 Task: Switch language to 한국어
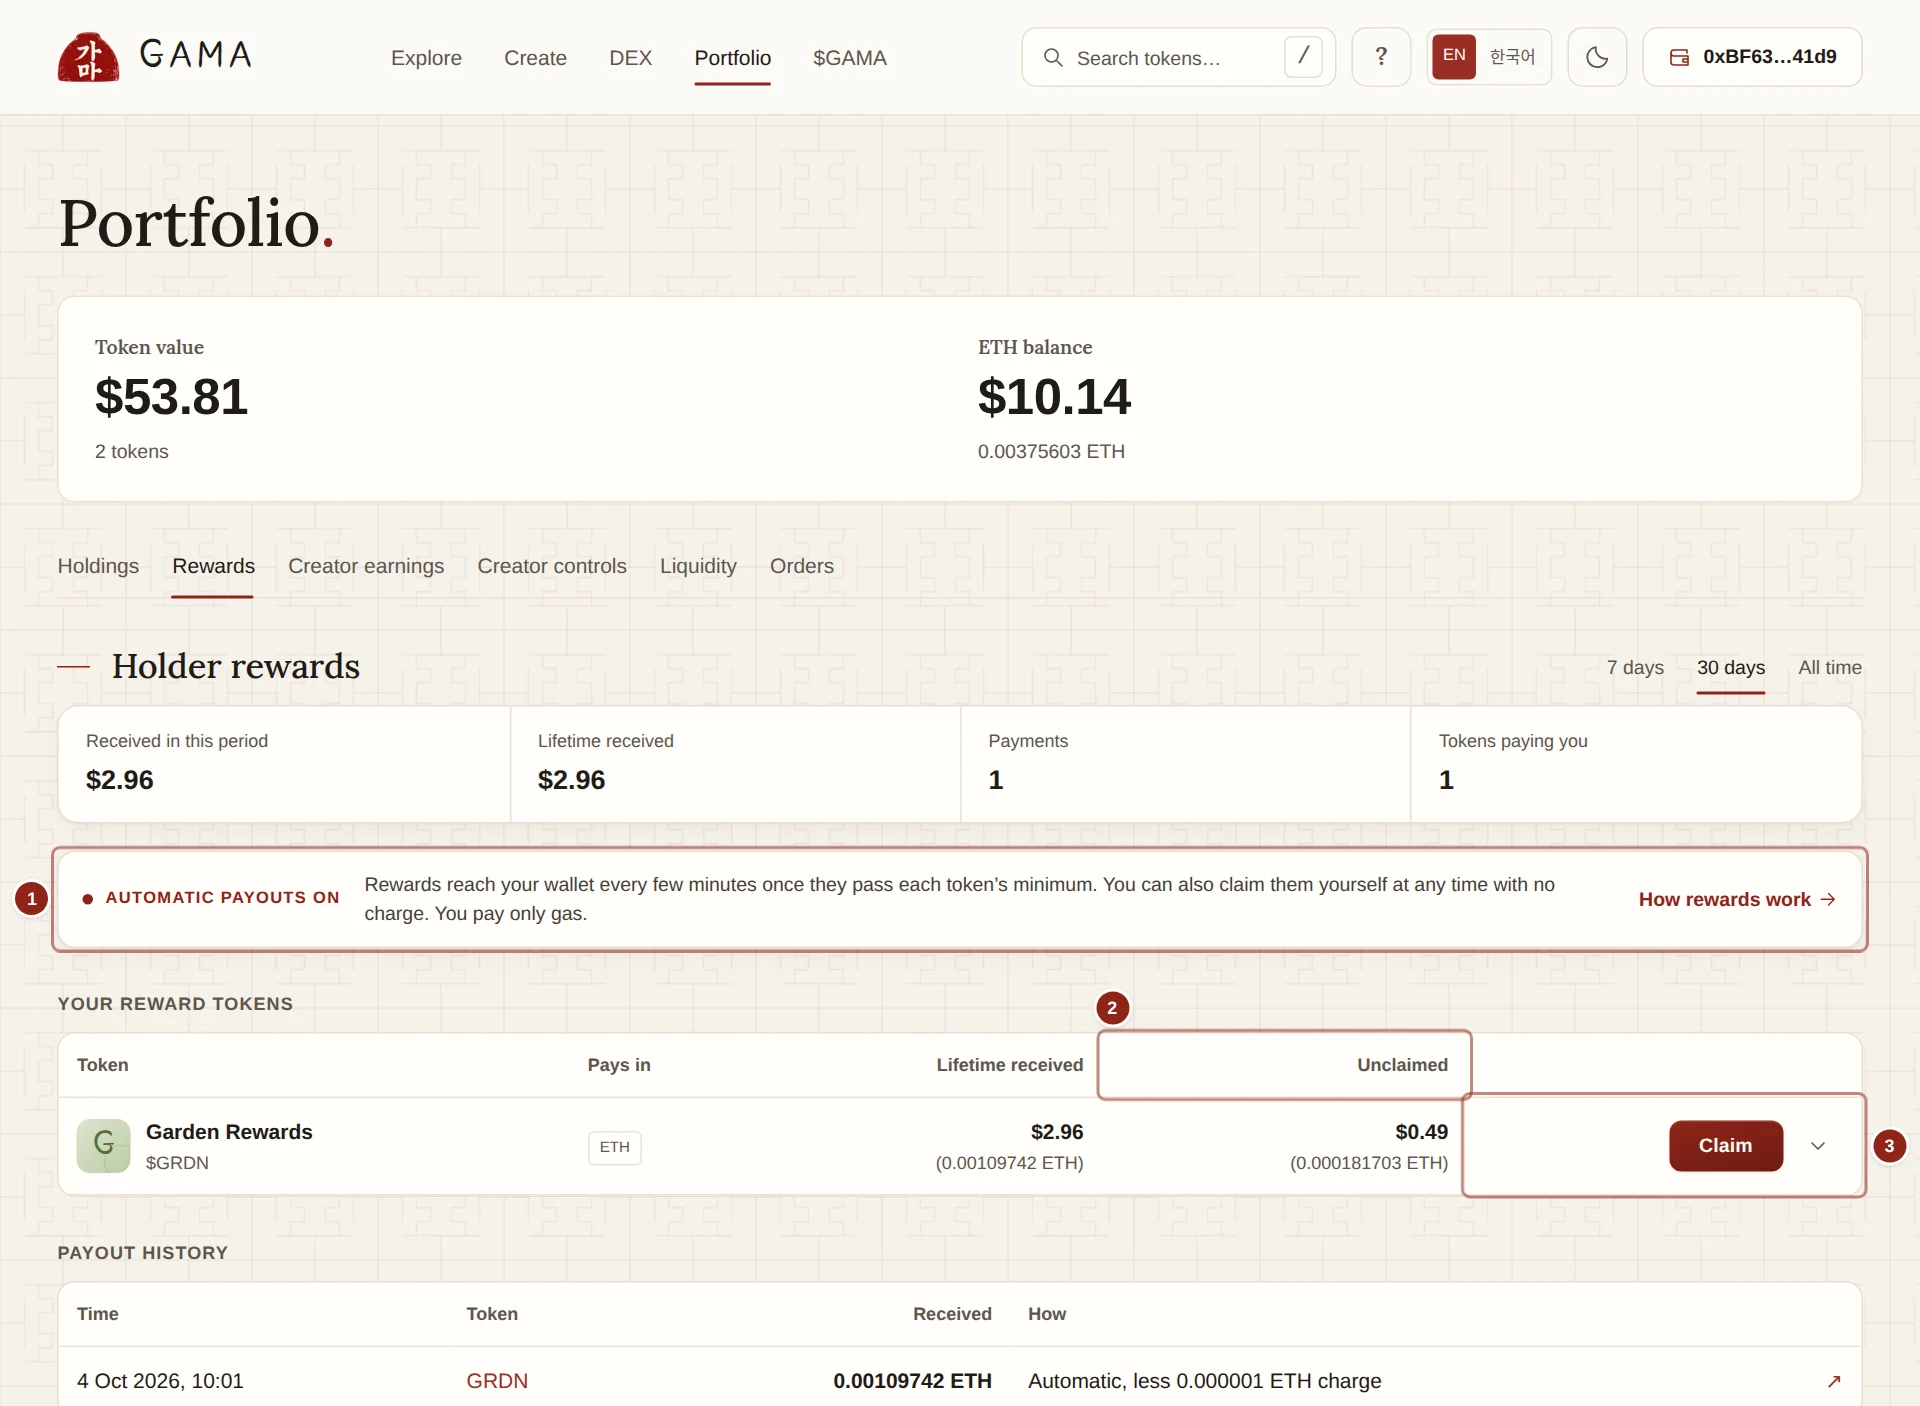click(1512, 57)
